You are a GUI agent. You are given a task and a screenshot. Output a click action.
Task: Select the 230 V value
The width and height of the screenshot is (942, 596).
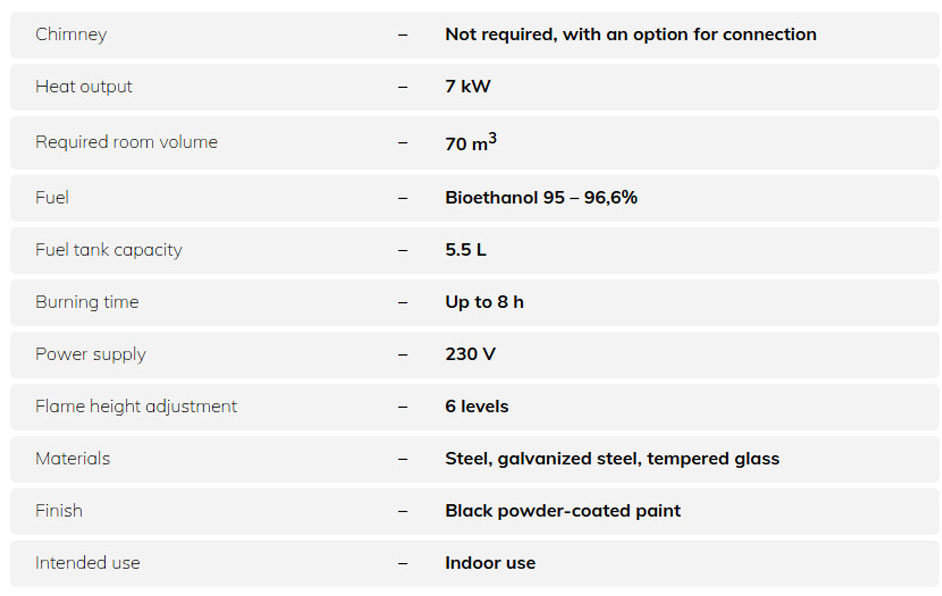click(x=470, y=354)
